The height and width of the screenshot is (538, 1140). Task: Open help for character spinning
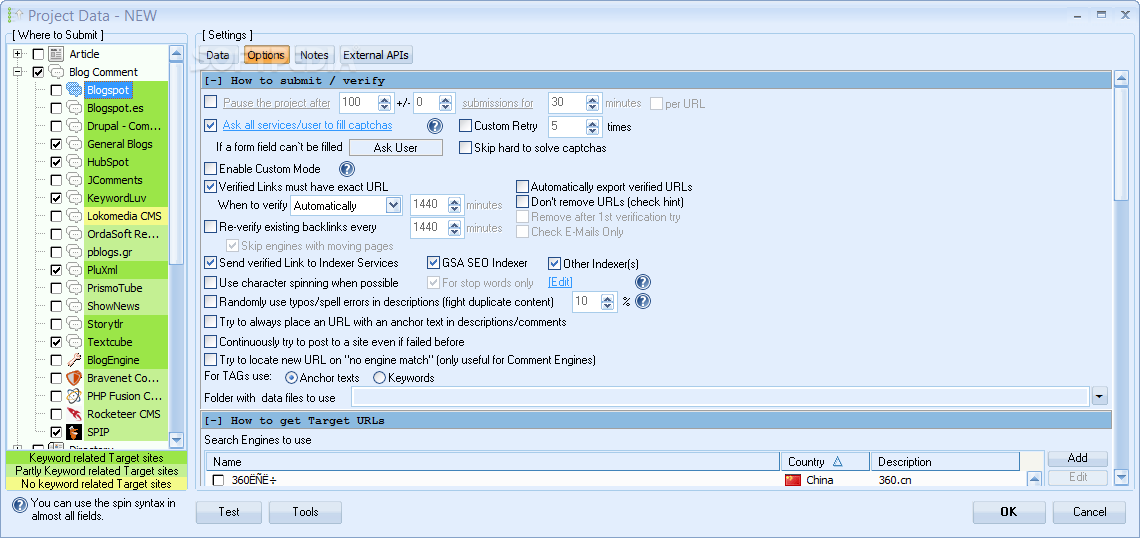pyautogui.click(x=643, y=282)
